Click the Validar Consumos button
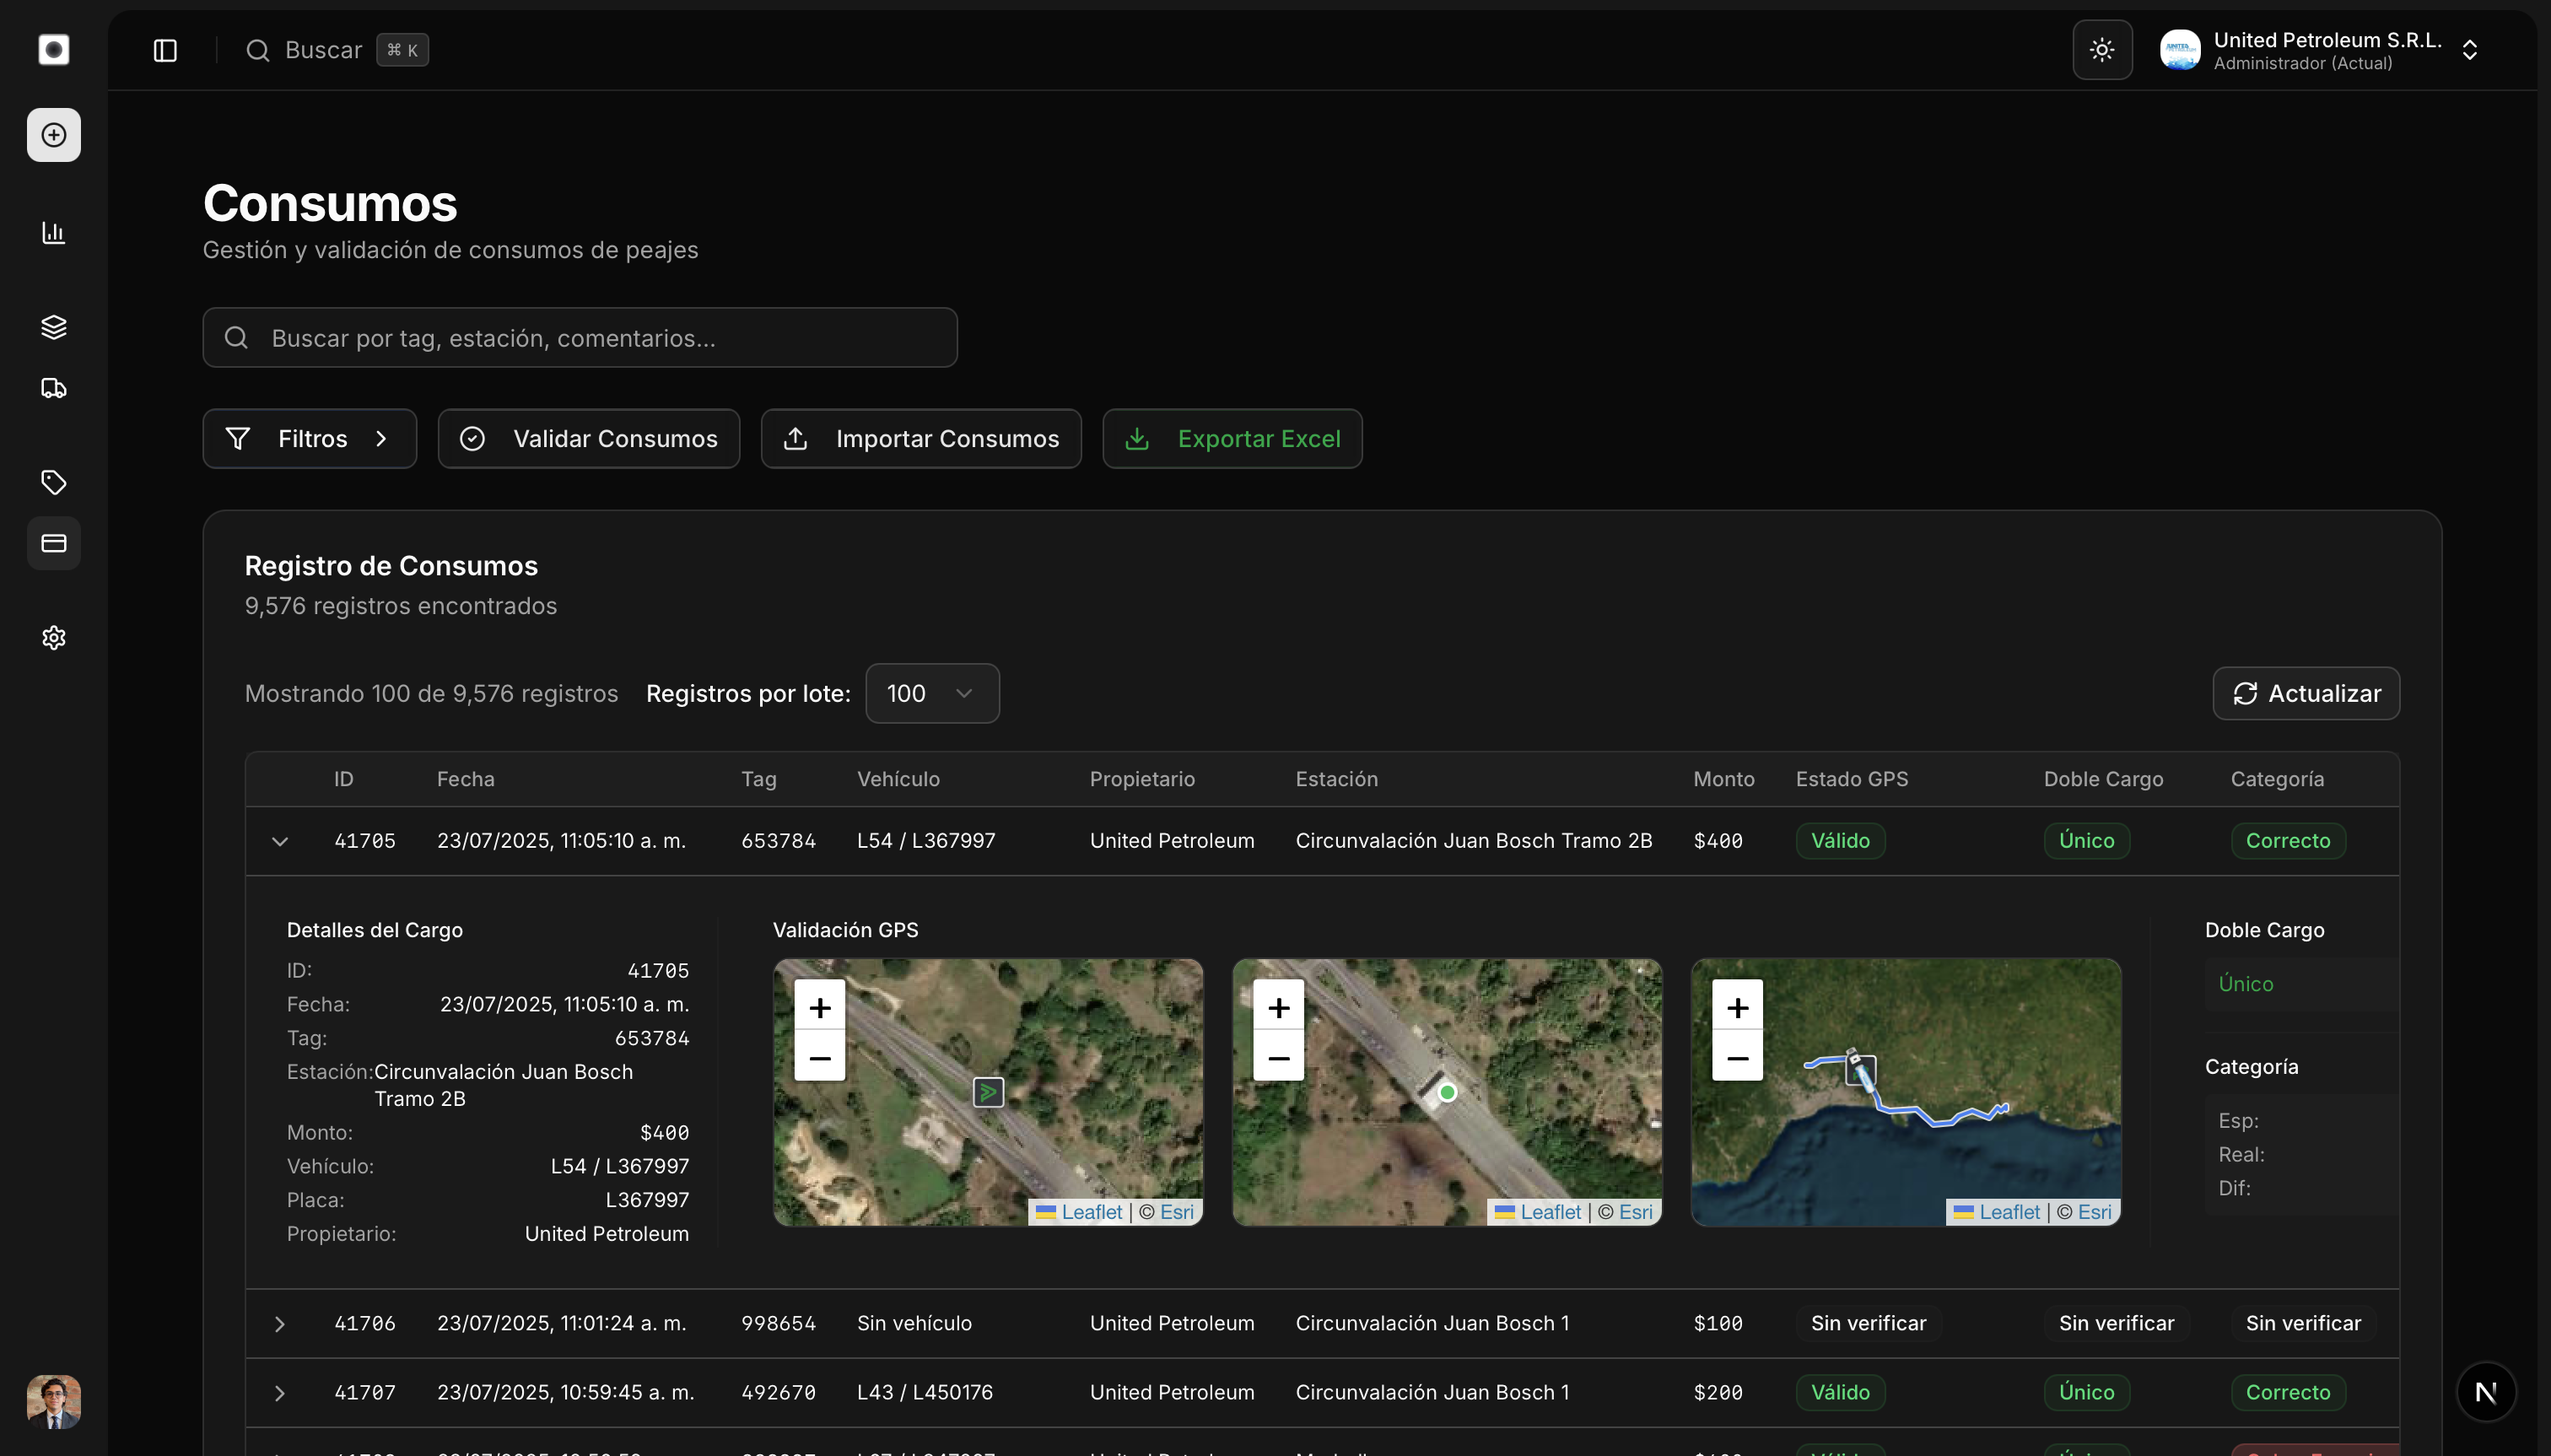This screenshot has width=2551, height=1456. point(588,438)
